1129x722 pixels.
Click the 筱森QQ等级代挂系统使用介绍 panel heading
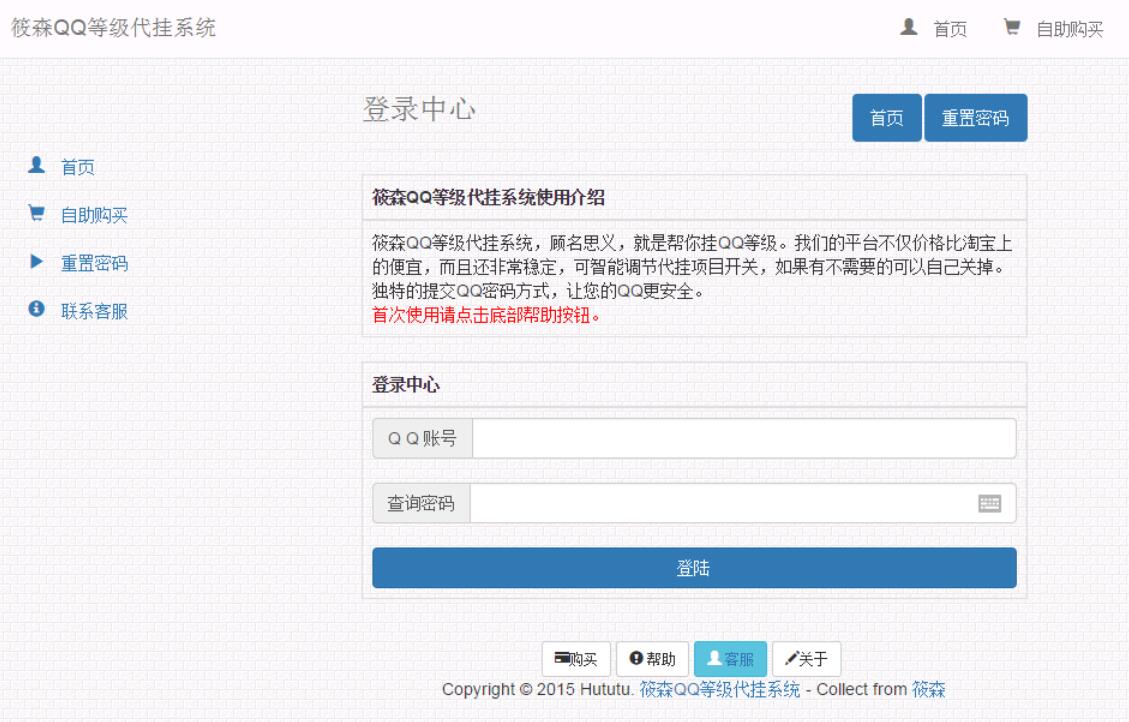488,197
